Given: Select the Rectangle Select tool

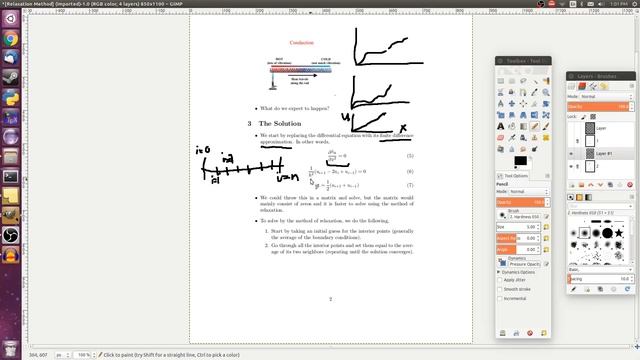Looking at the screenshot, I should pos(500,81).
